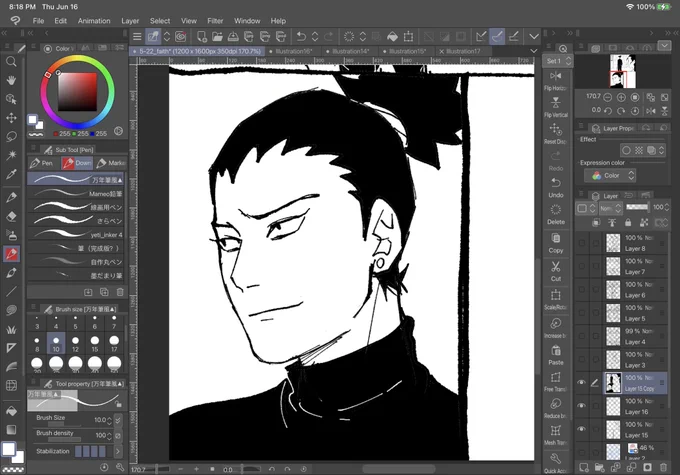Select Mameo pencil brush in sub tool list
680x475 pixels.
(76, 193)
